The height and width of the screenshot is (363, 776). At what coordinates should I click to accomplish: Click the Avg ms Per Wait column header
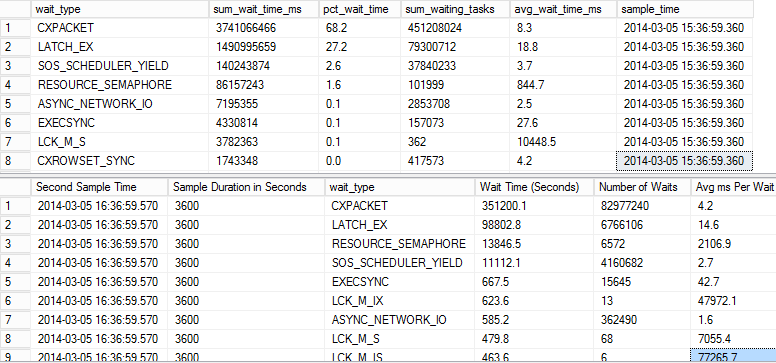click(733, 187)
